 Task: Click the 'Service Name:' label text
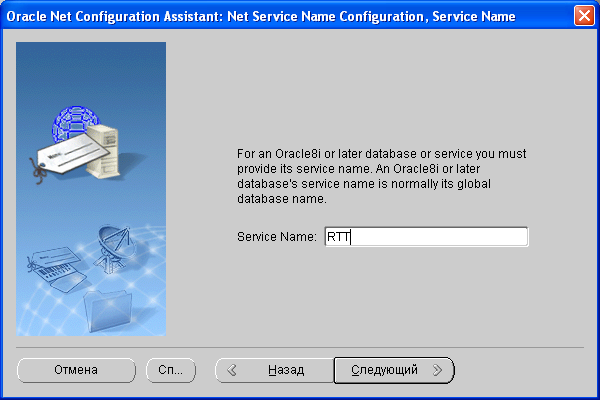(277, 237)
